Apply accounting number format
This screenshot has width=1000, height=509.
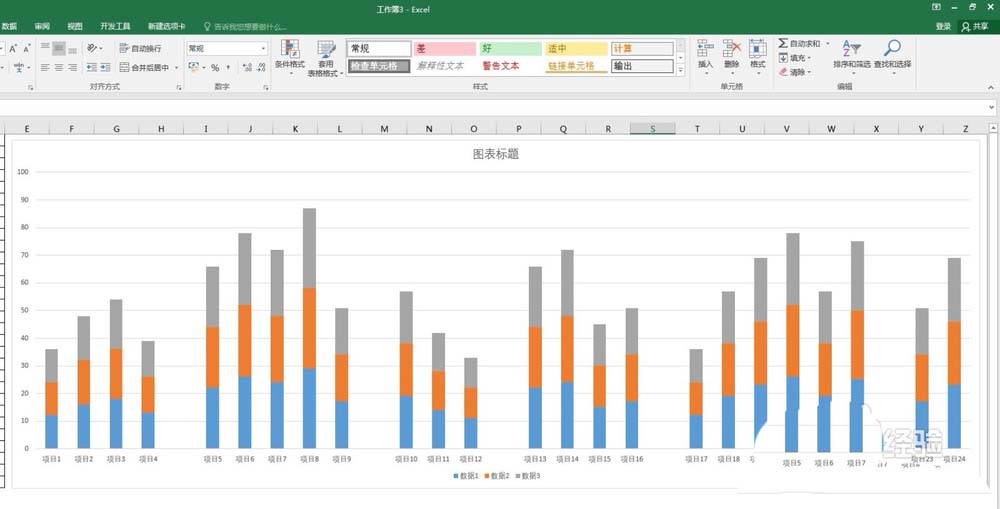coord(194,67)
